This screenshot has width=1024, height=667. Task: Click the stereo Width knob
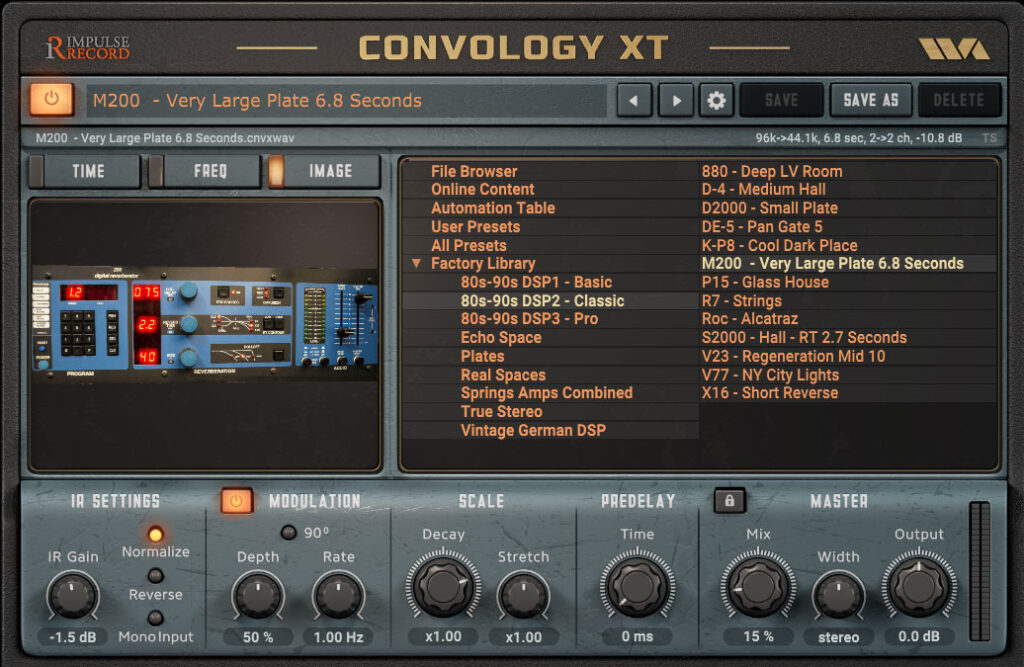[x=839, y=596]
